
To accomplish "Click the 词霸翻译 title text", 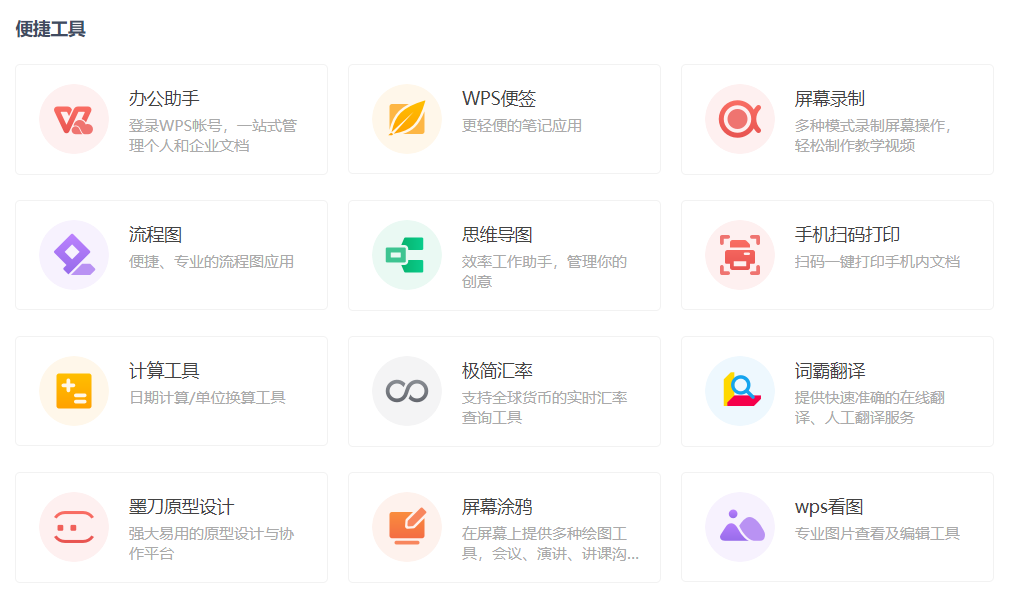I will pyautogui.click(x=830, y=371).
